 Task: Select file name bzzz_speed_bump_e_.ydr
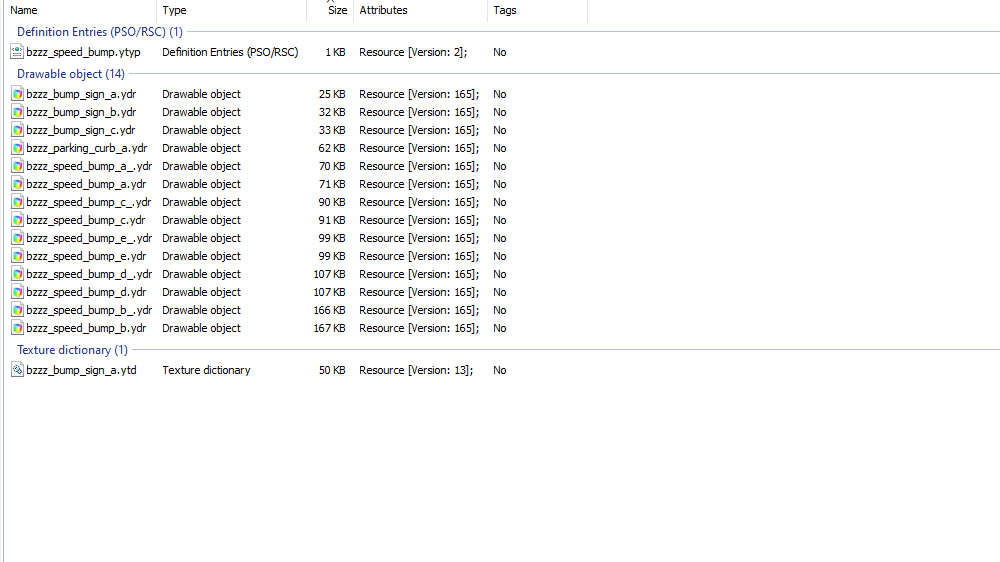89,238
